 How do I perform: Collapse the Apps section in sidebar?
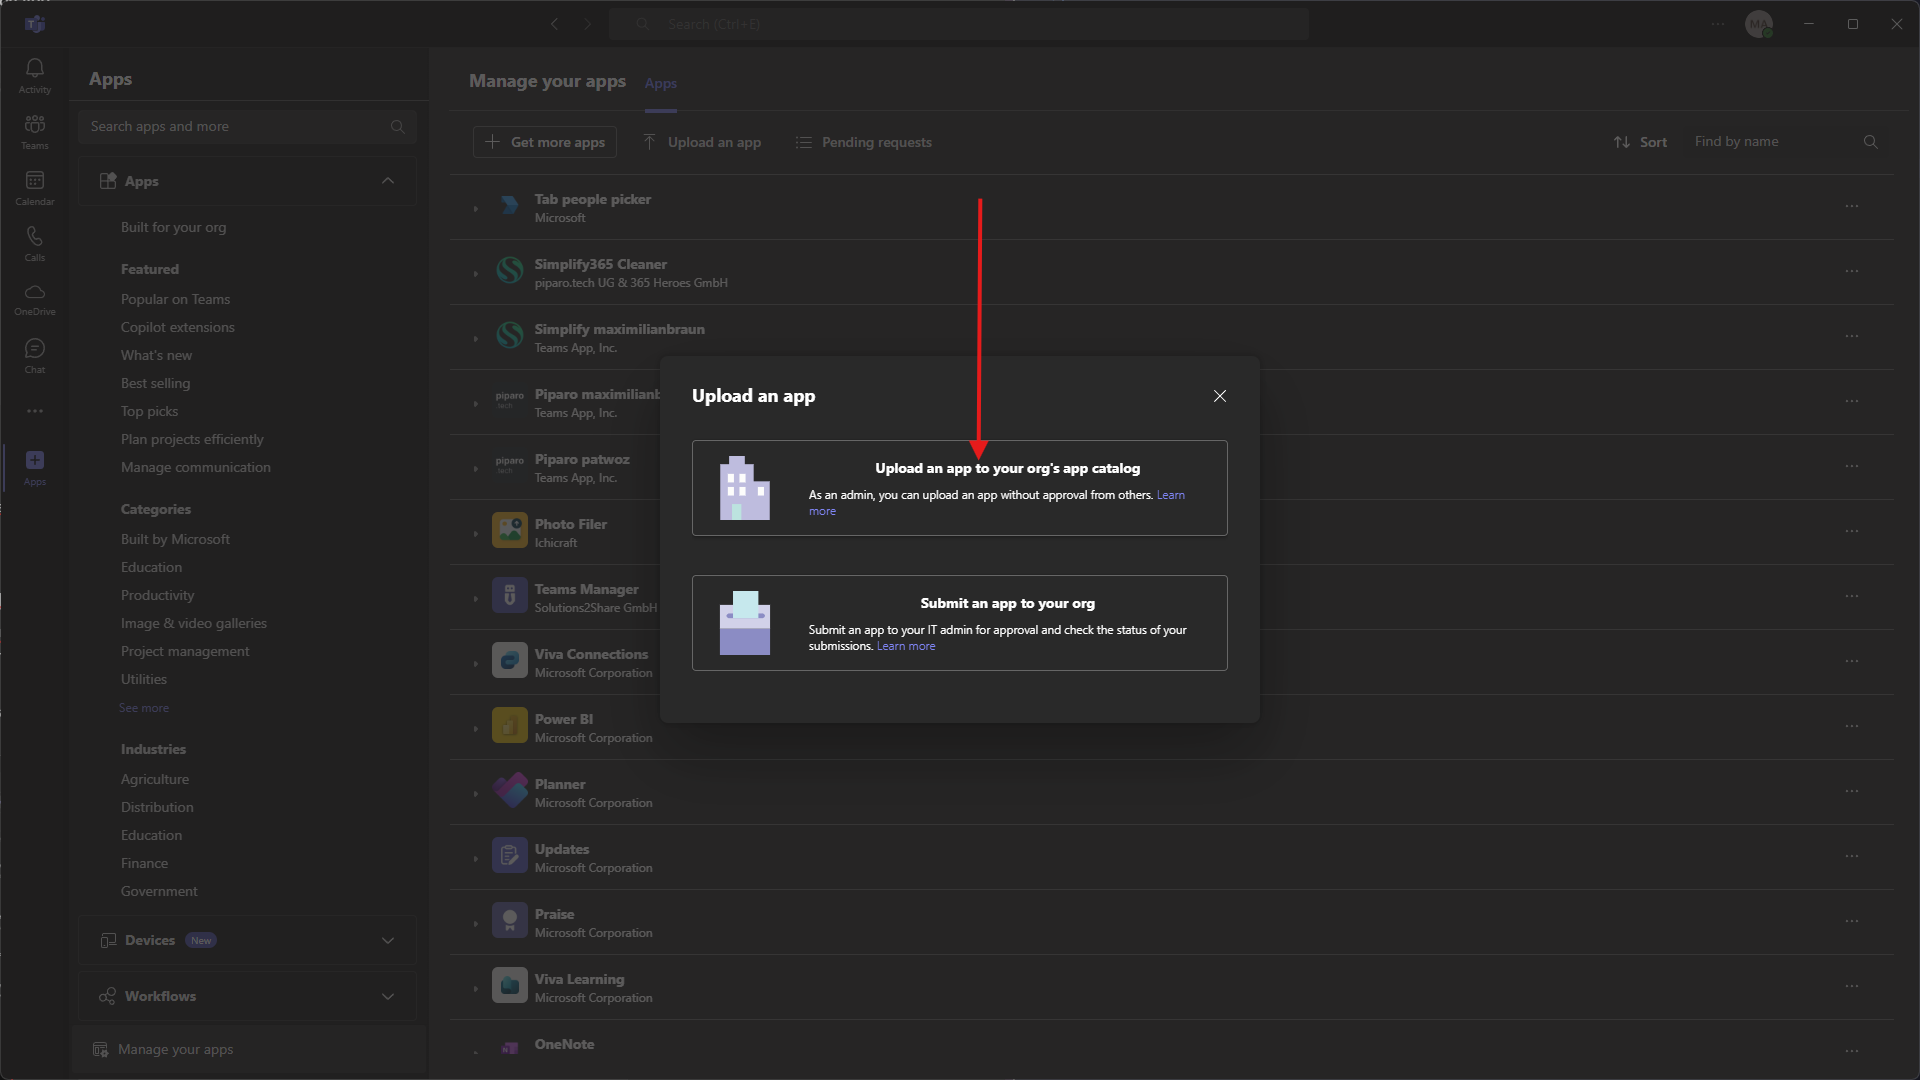388,181
